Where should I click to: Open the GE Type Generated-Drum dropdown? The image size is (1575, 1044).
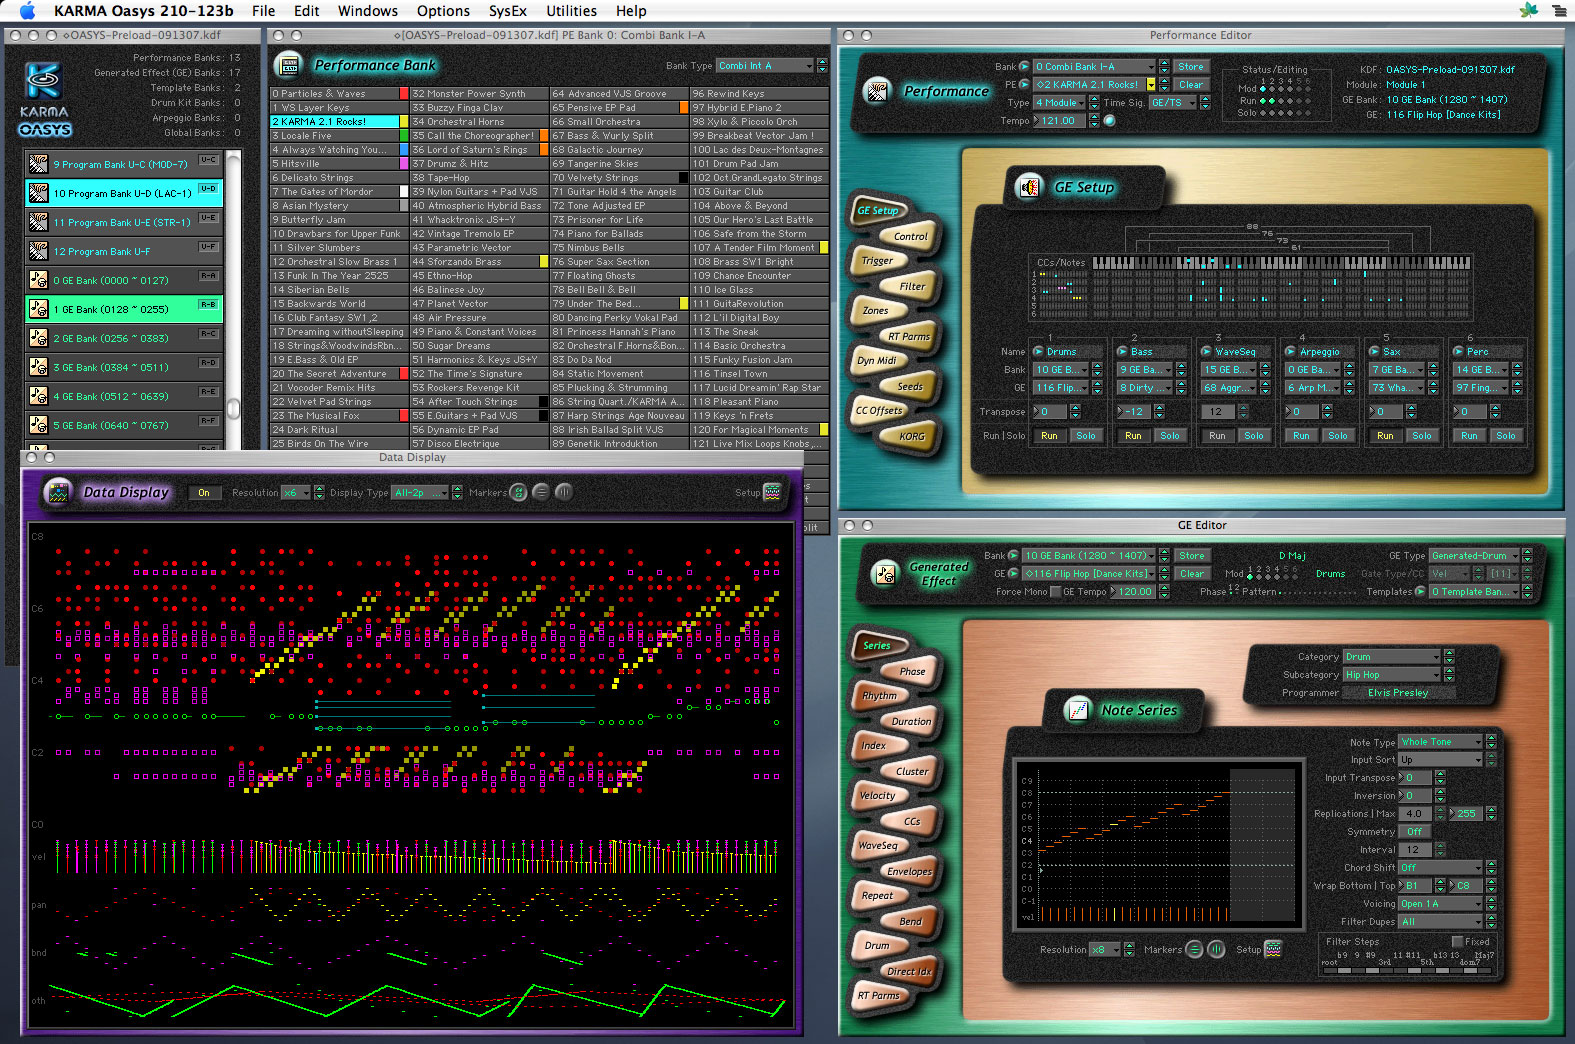1475,555
